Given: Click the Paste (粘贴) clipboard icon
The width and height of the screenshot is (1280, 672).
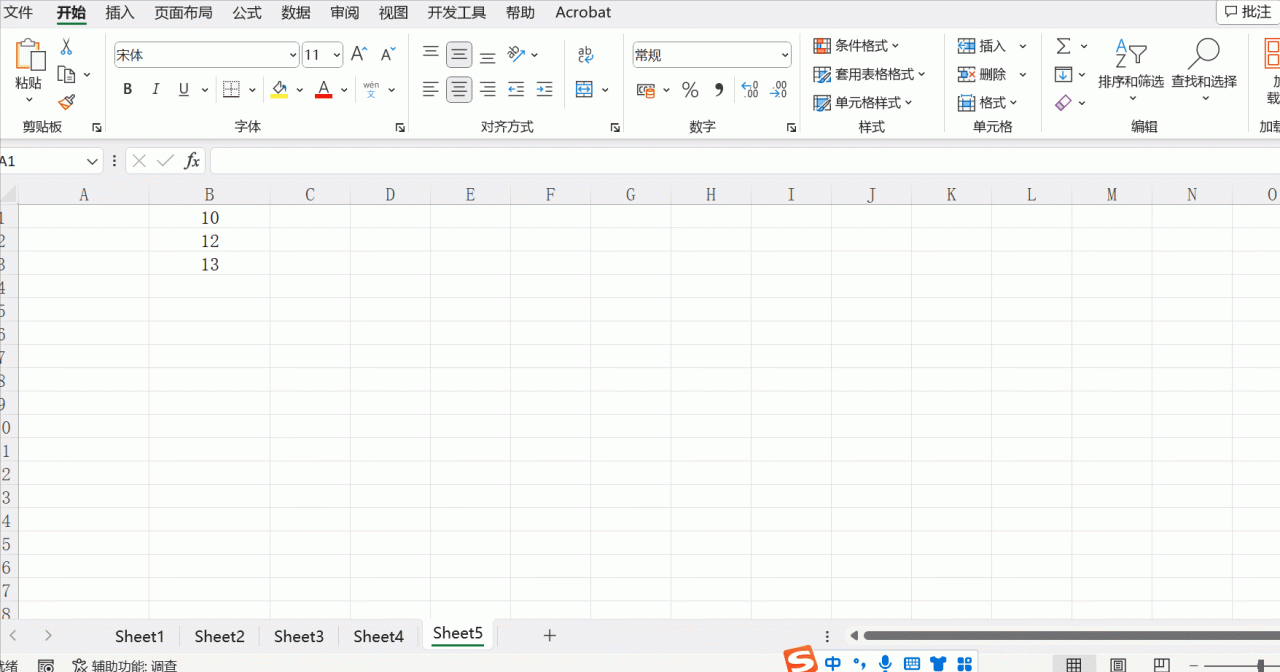Looking at the screenshot, I should coord(29,55).
